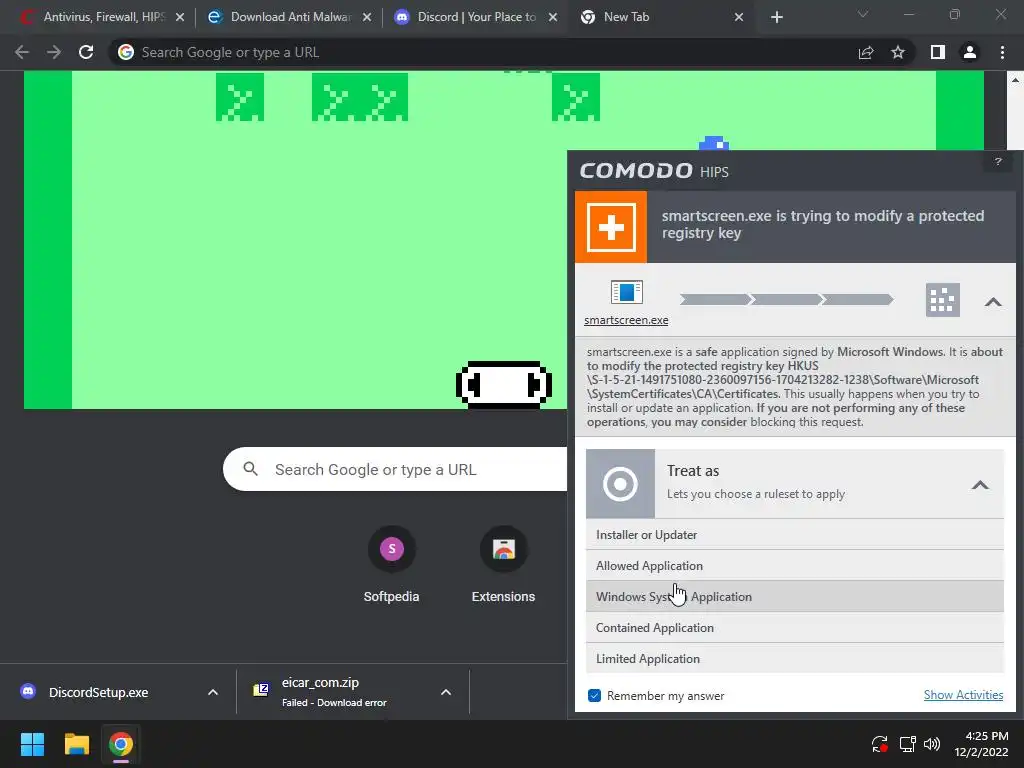Click the Chrome back arrow
The image size is (1024, 768).
[x=22, y=52]
